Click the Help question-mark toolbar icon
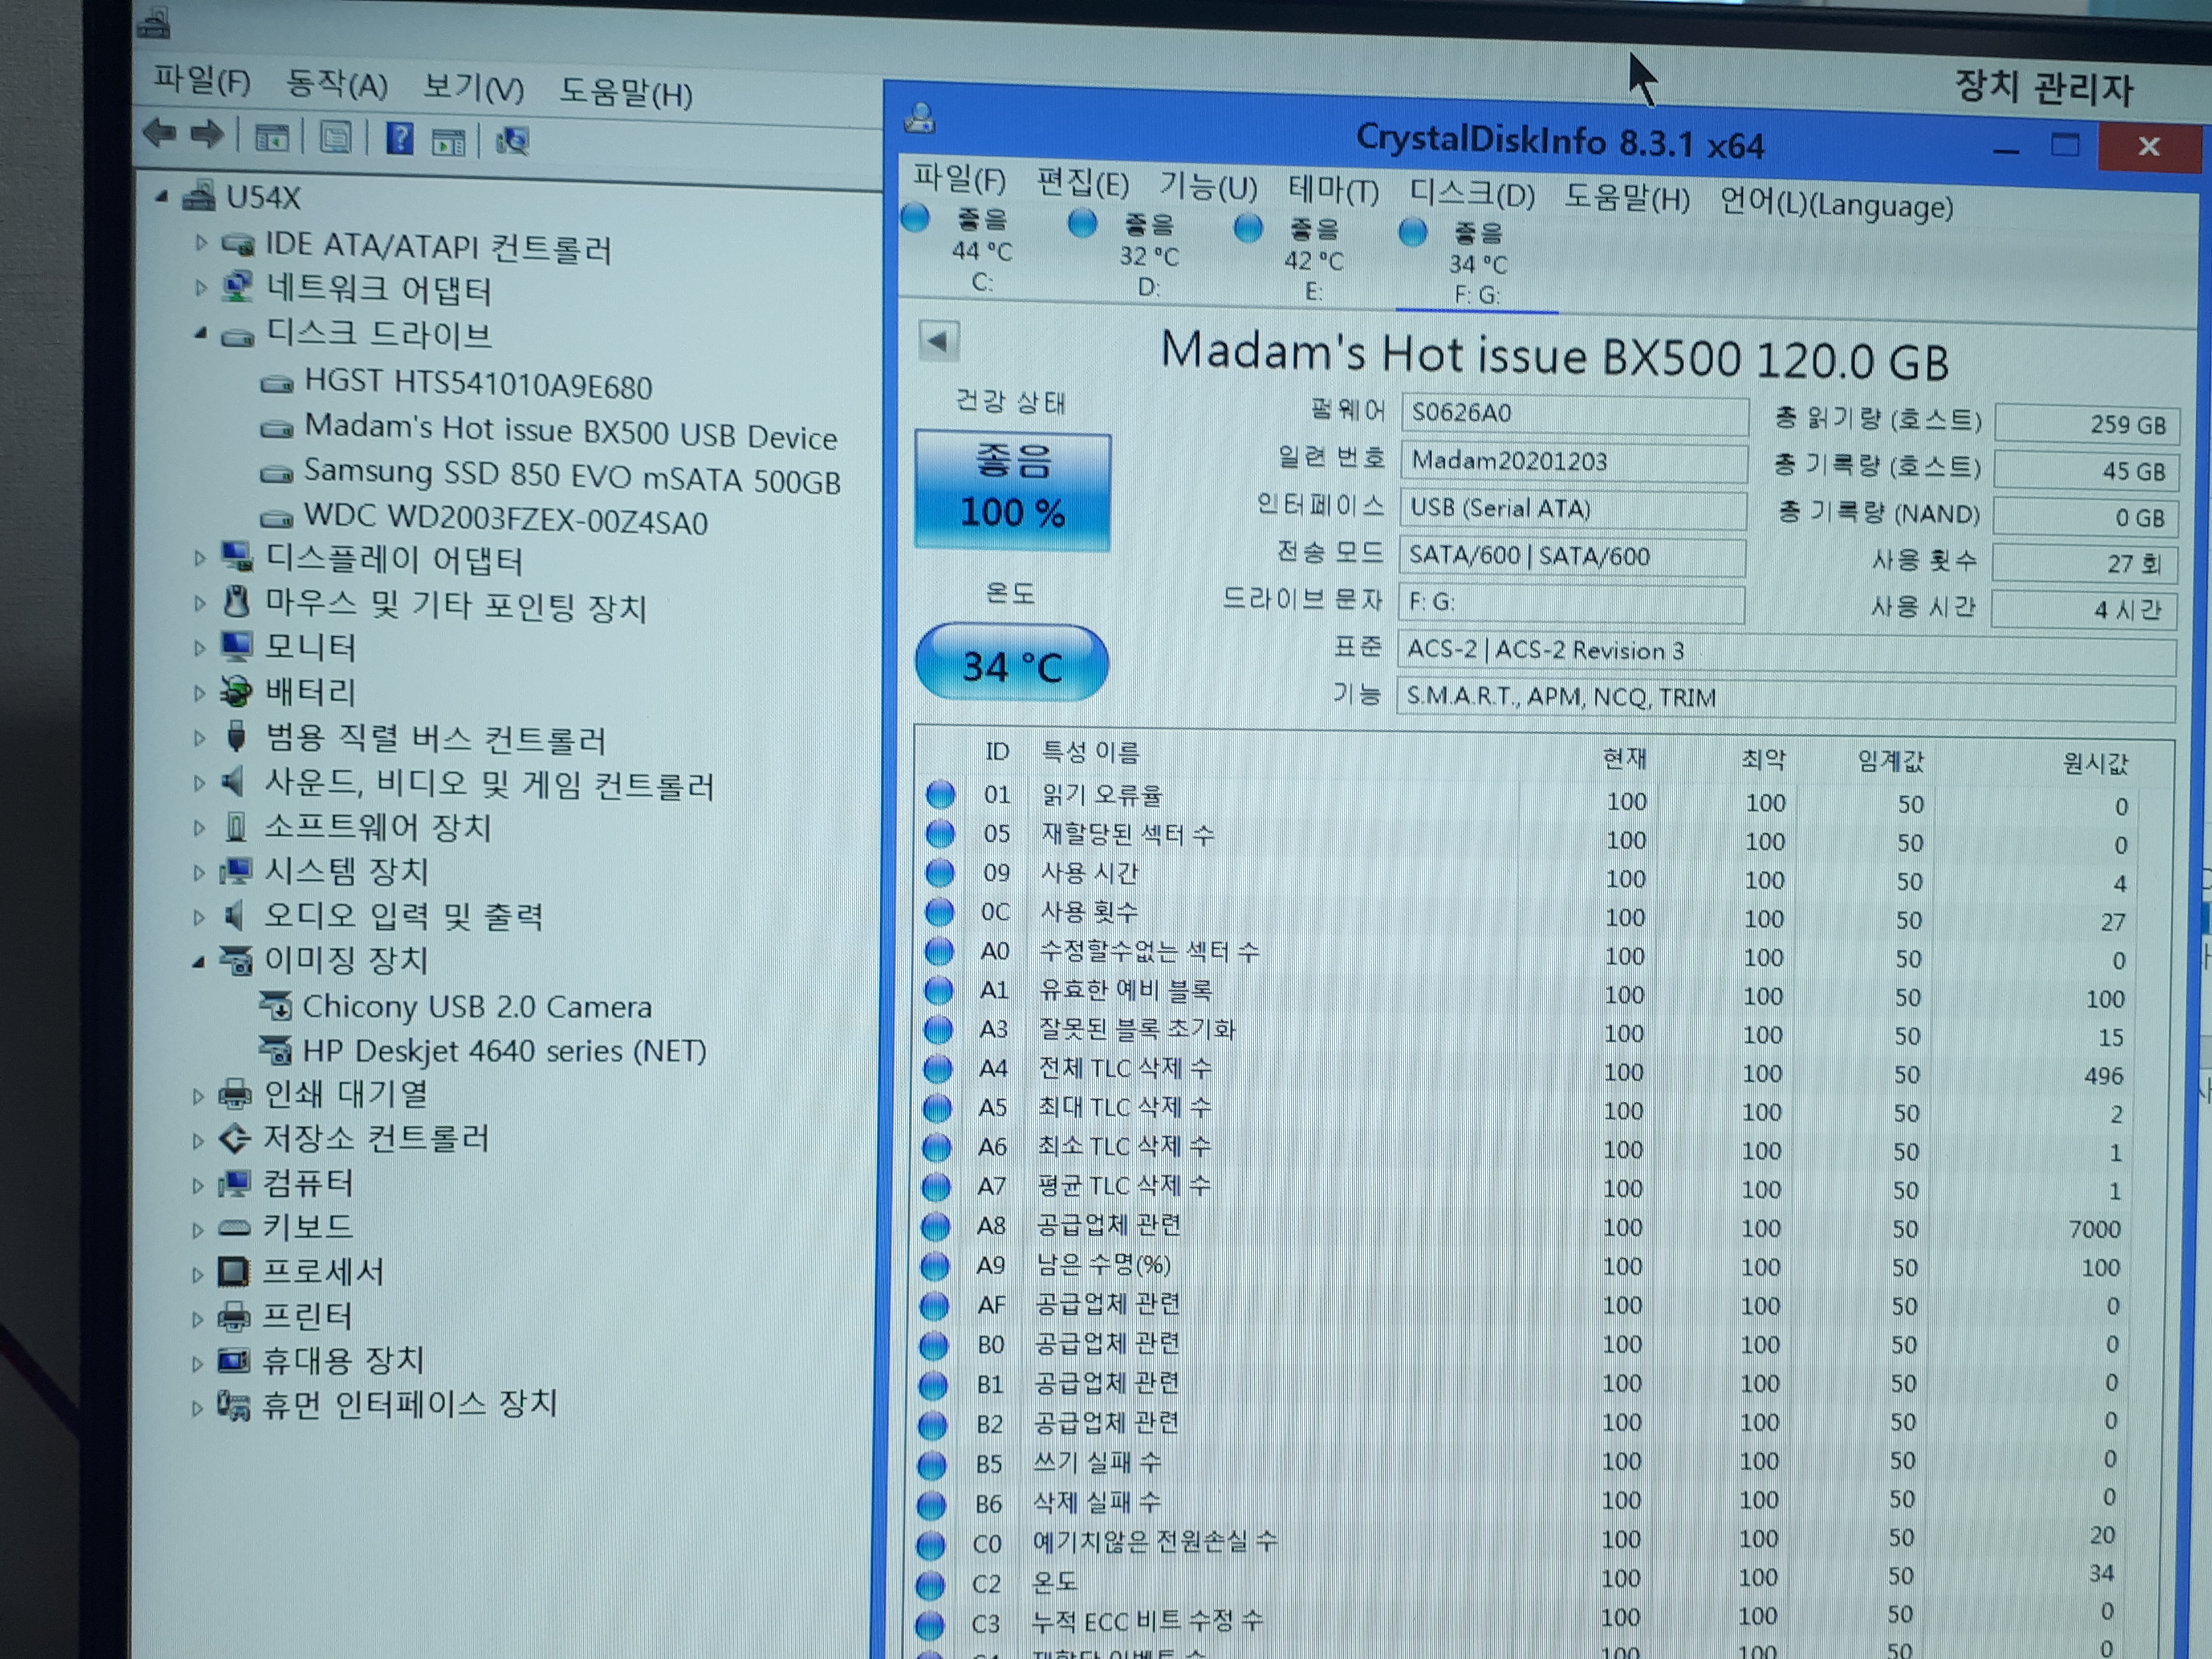Screen dimensions: 2212x1659 point(399,138)
